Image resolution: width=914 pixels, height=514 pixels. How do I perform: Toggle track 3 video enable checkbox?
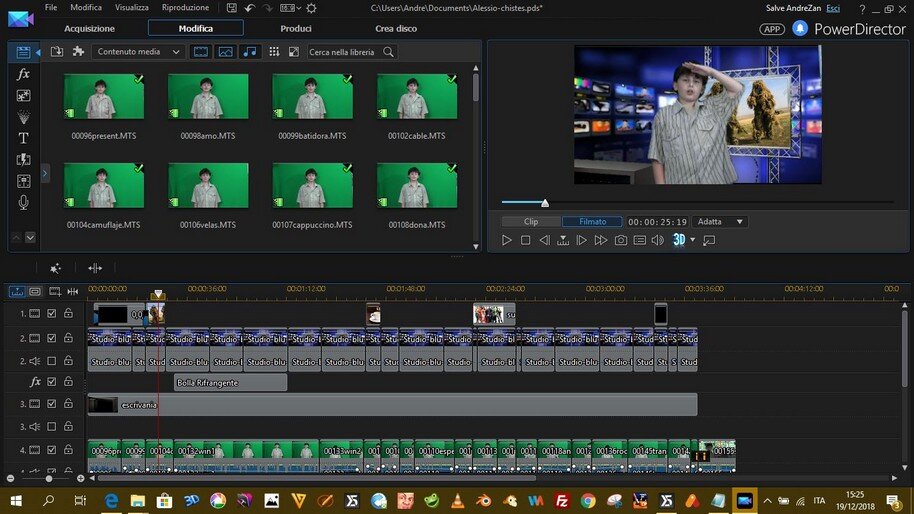(52, 403)
